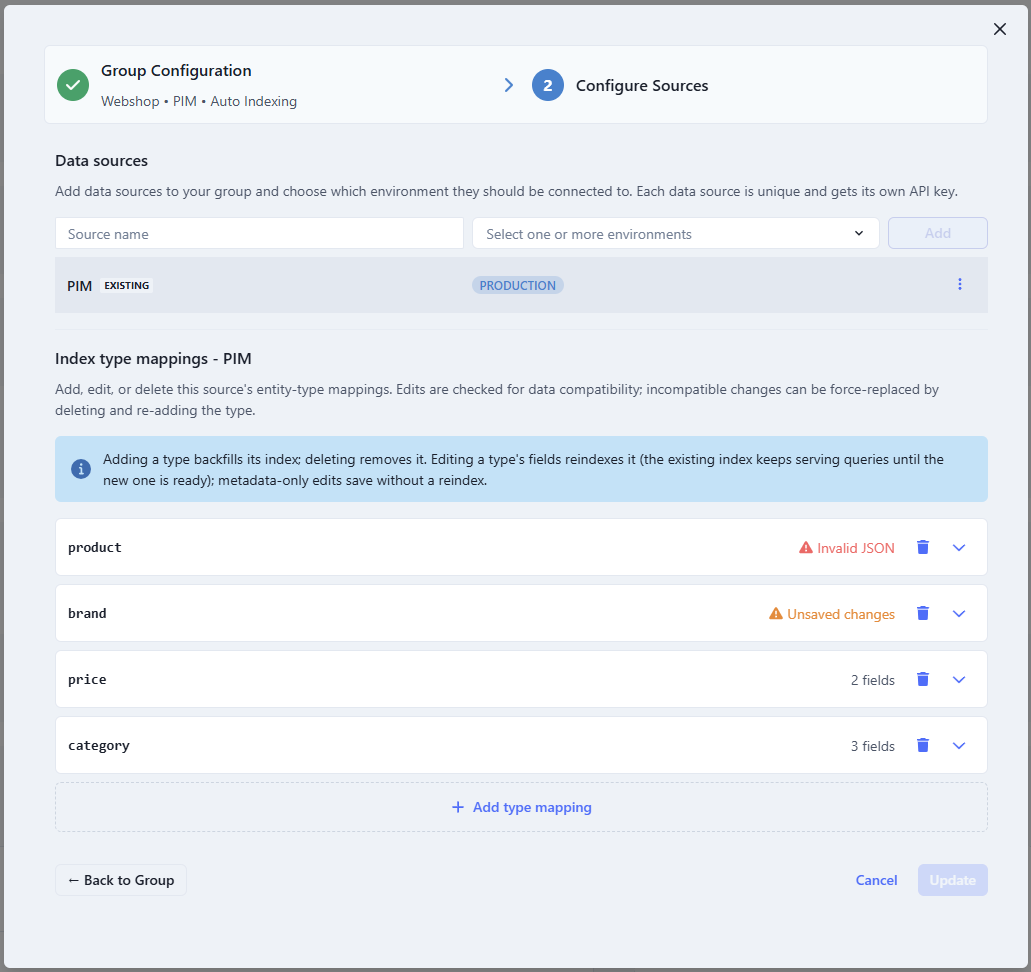1031x972 pixels.
Task: Click 'Webshop • PIM • Auto Indexing' subtitle
Action: coord(199,101)
